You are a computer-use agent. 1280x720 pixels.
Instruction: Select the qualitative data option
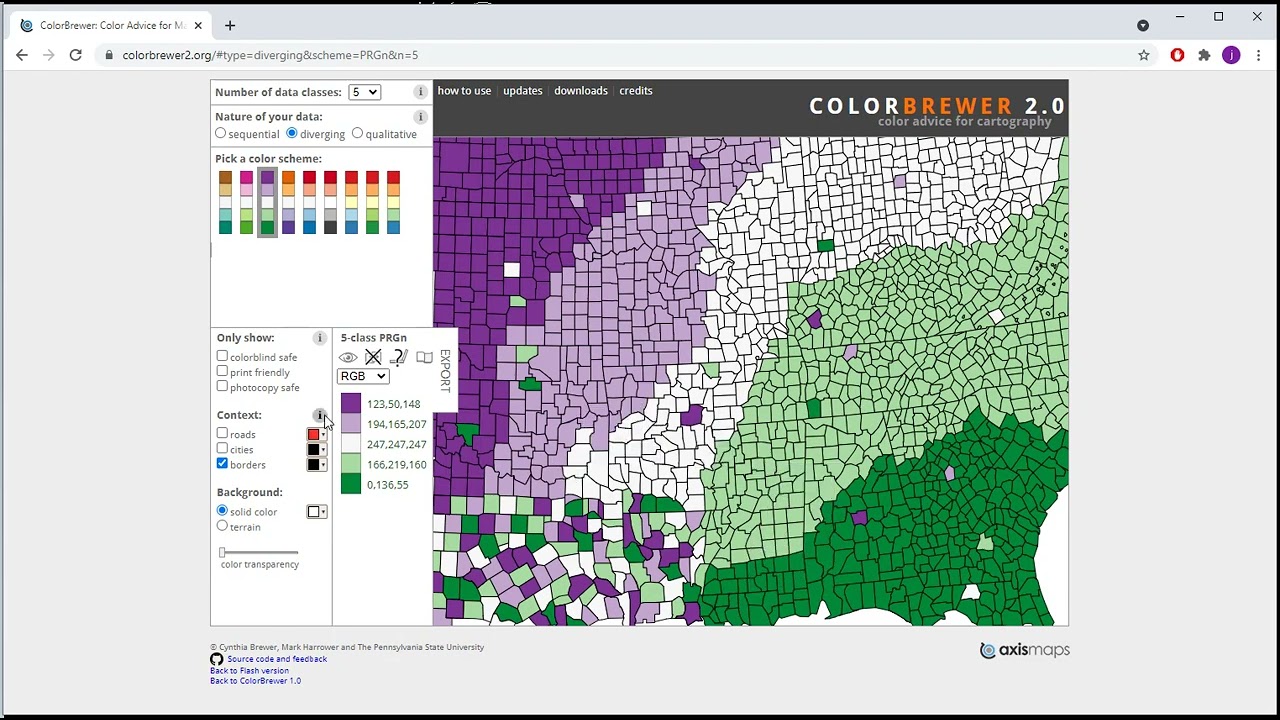point(357,133)
